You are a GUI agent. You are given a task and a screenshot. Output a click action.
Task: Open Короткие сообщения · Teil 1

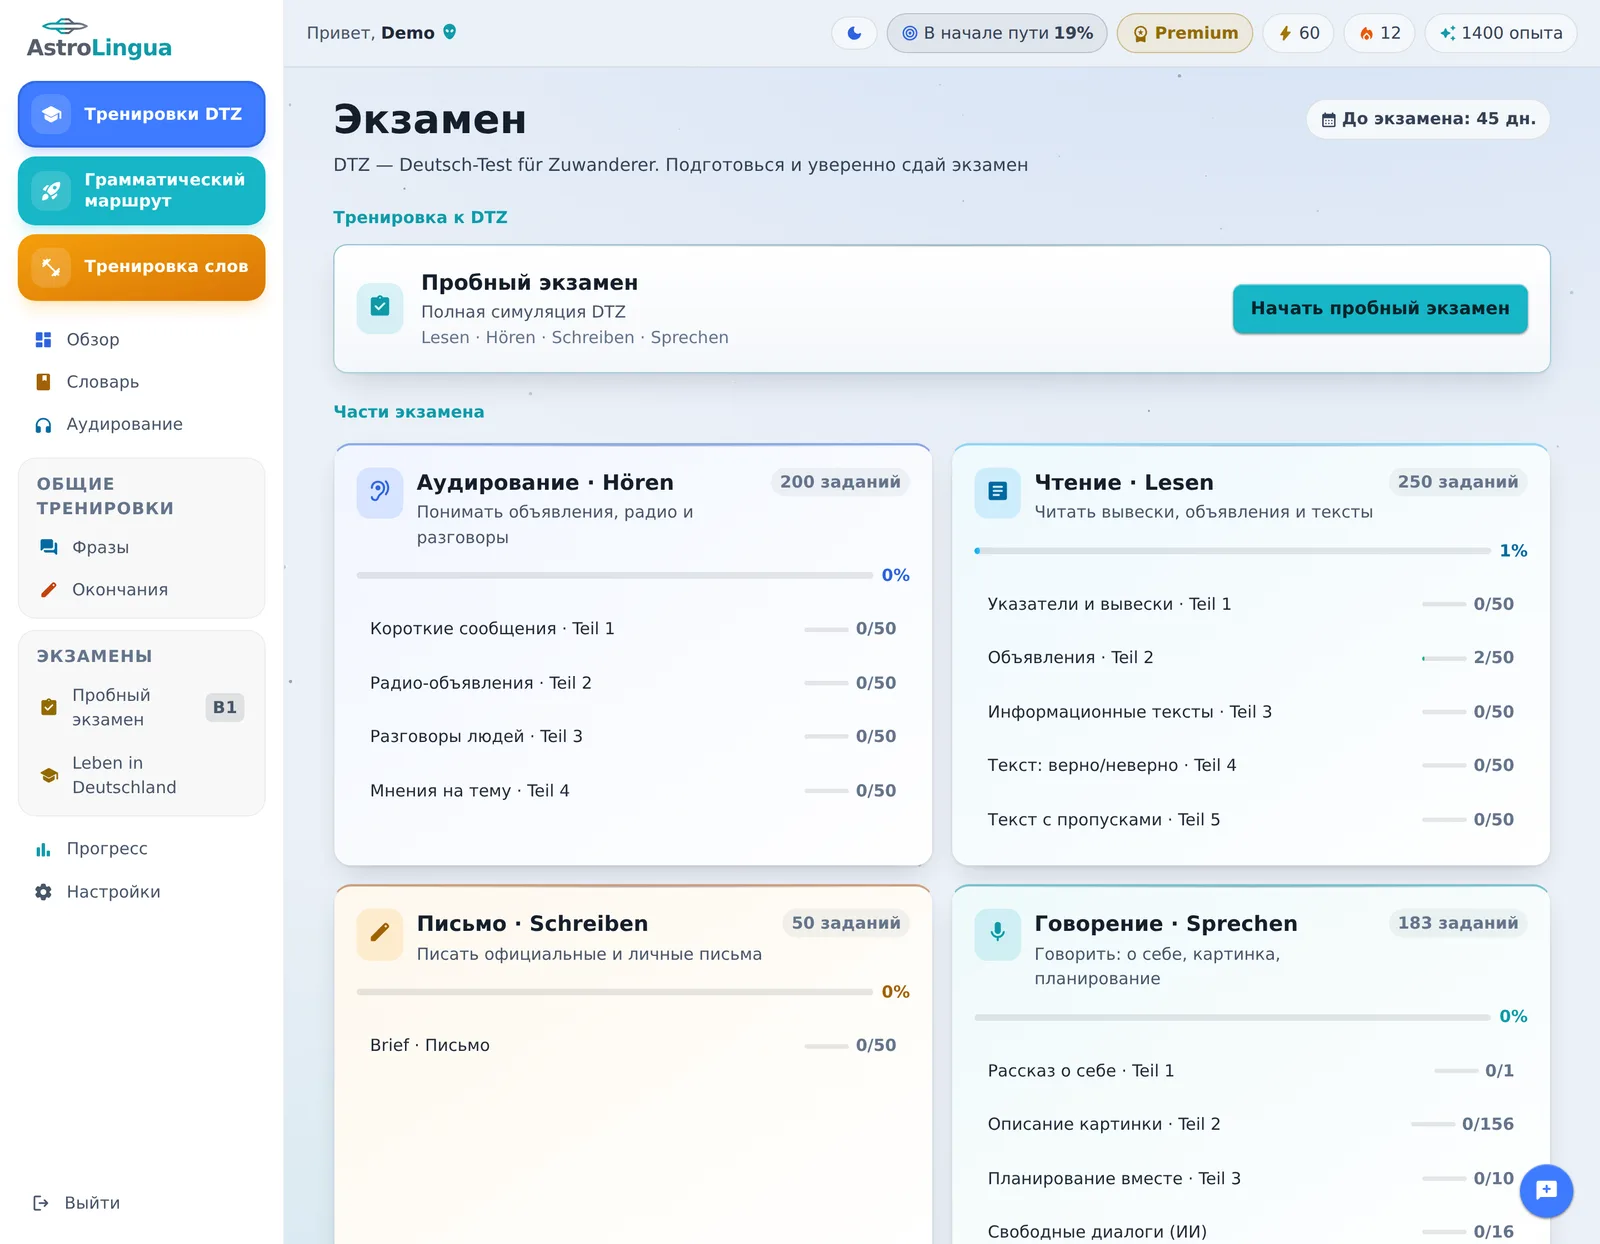coord(633,629)
